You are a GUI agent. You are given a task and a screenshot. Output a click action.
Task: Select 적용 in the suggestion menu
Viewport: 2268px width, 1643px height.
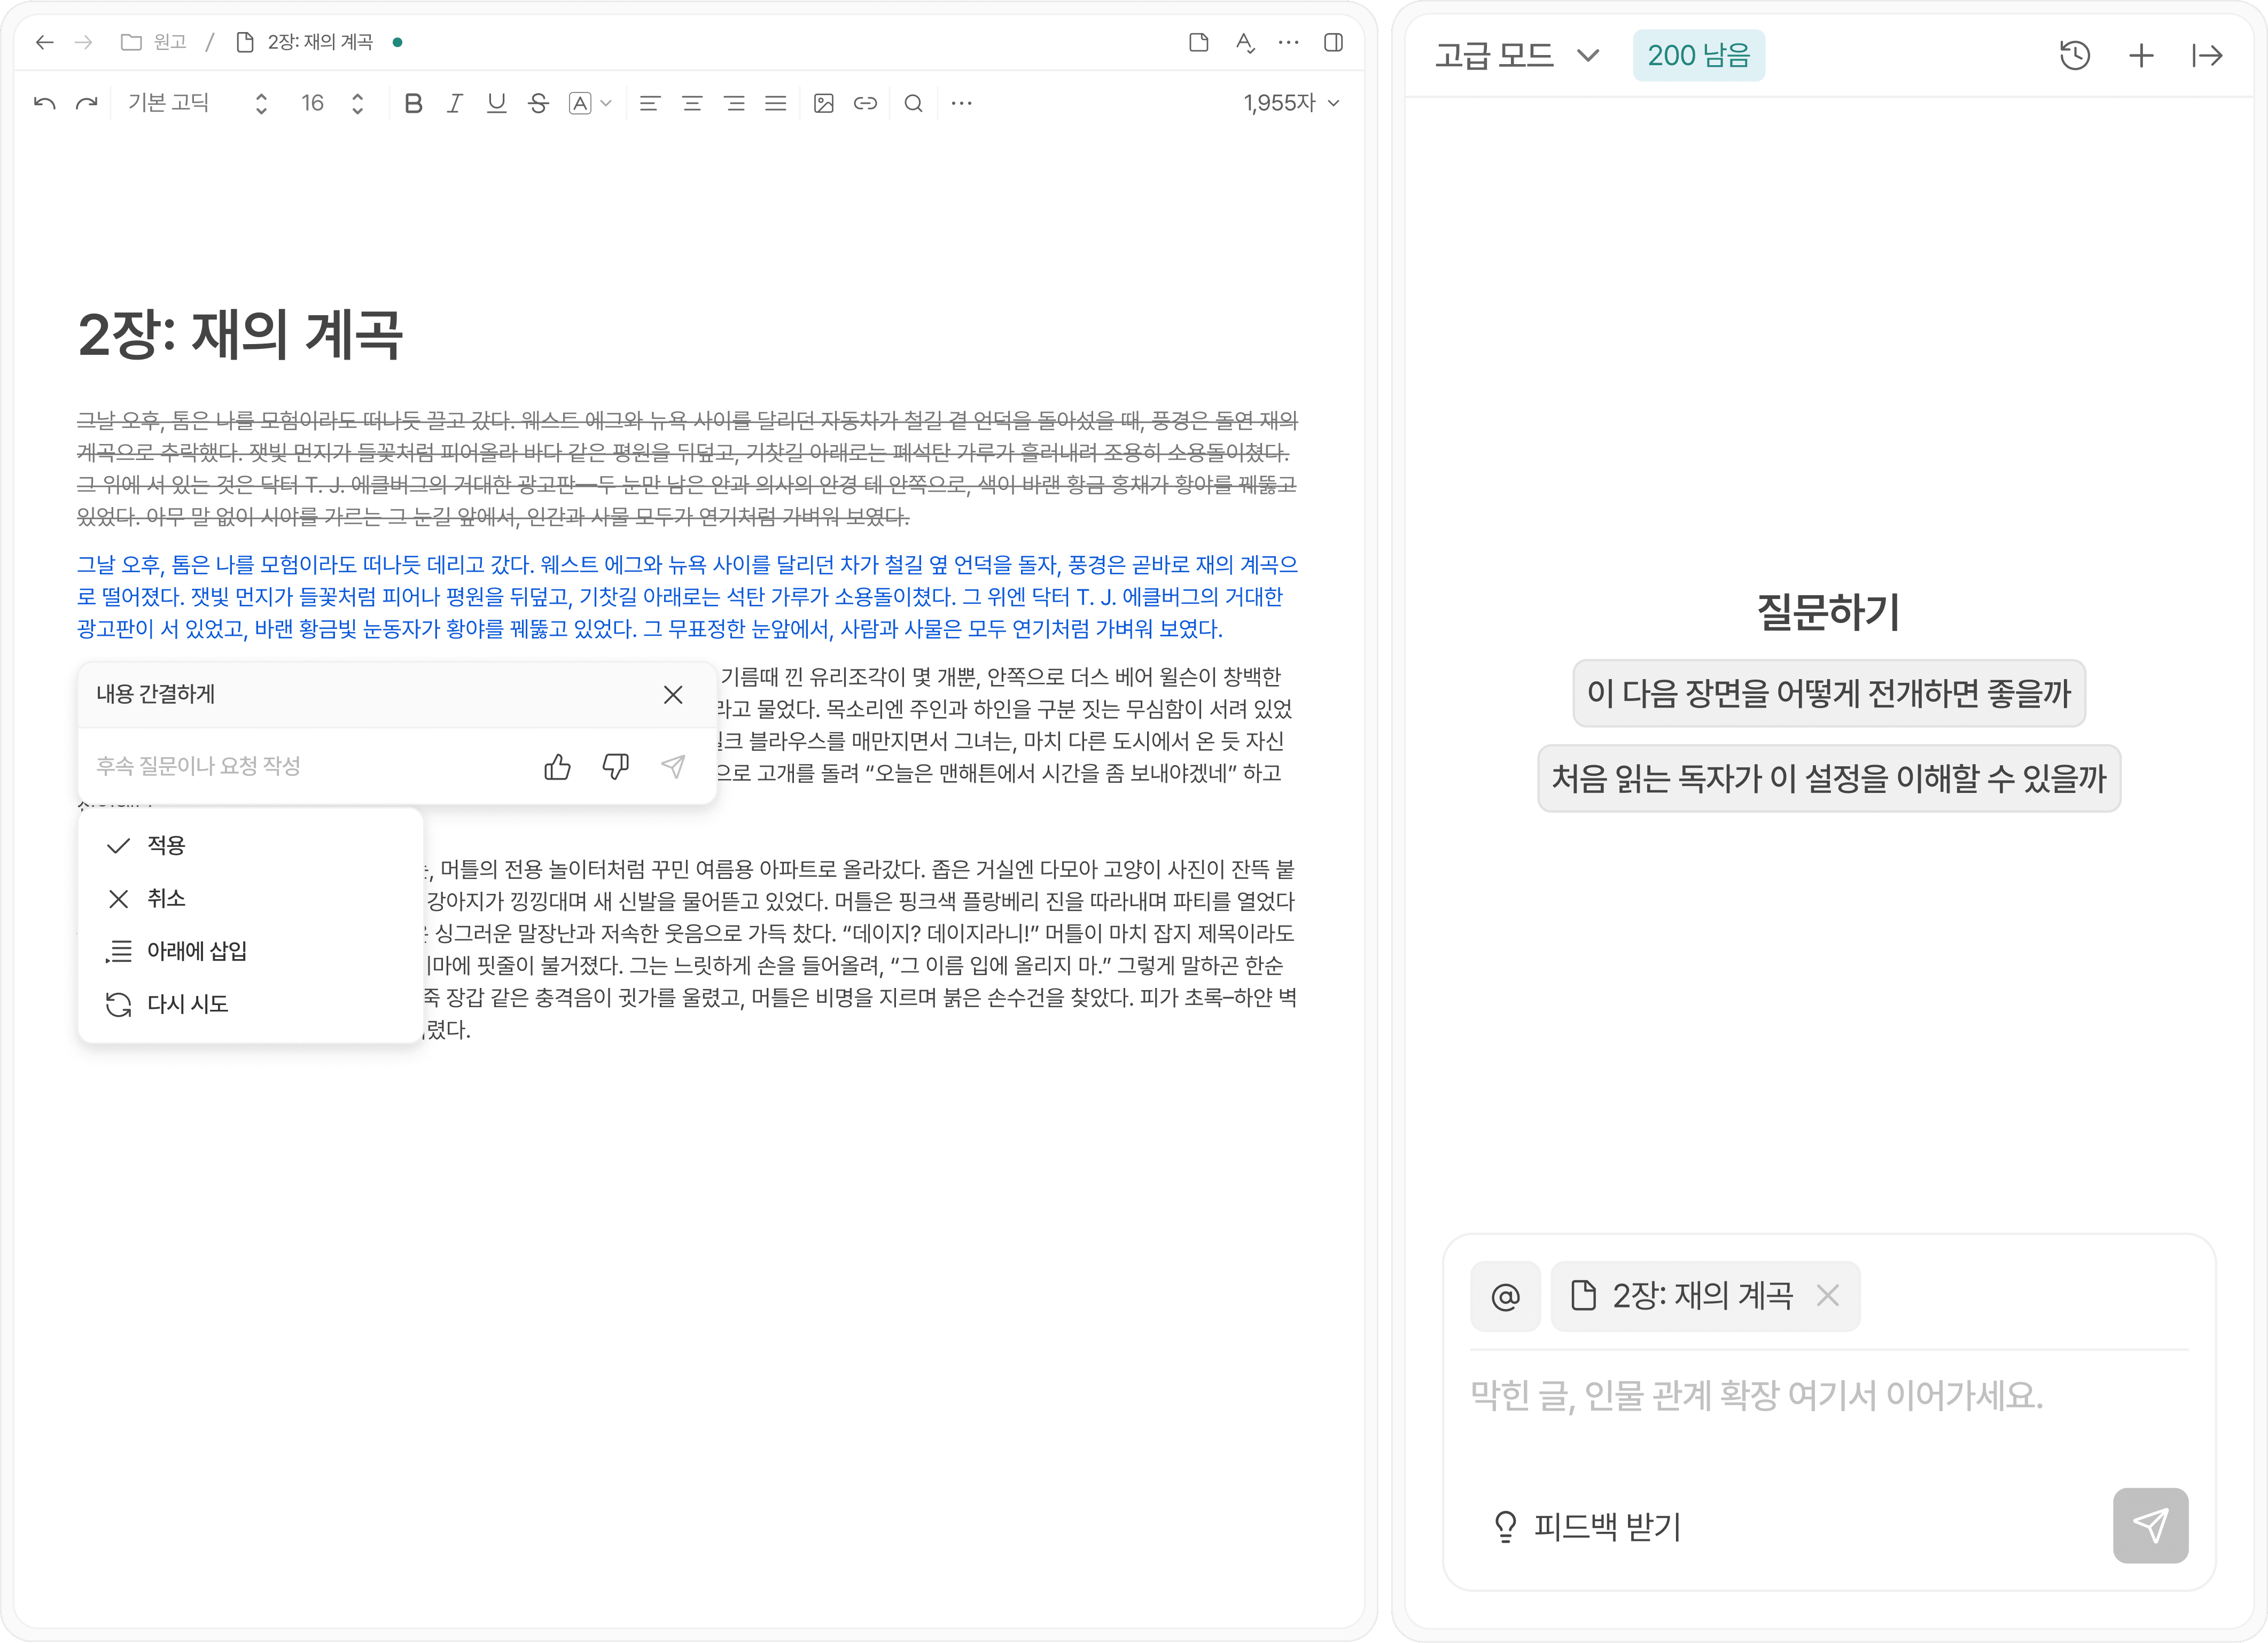pyautogui.click(x=166, y=846)
